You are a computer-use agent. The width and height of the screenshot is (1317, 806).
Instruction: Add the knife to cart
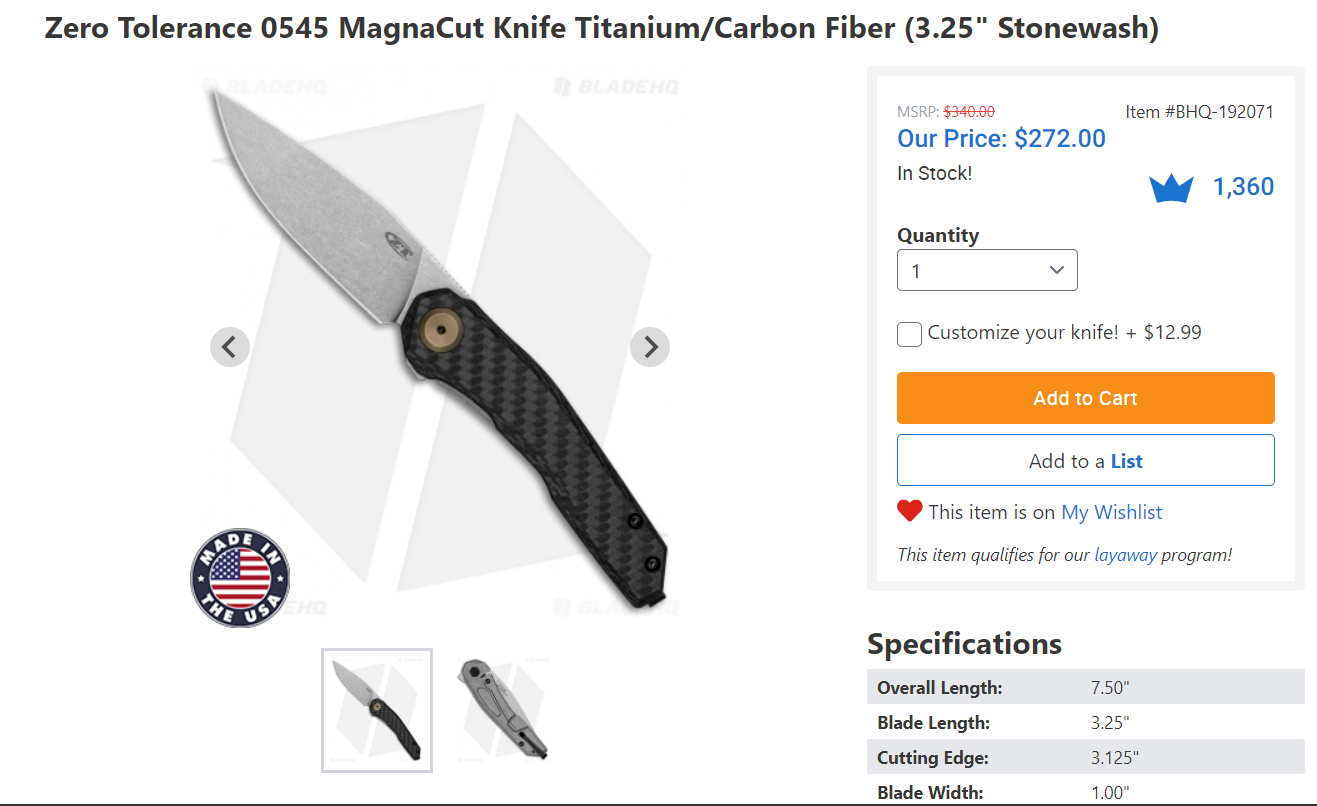(x=1085, y=398)
